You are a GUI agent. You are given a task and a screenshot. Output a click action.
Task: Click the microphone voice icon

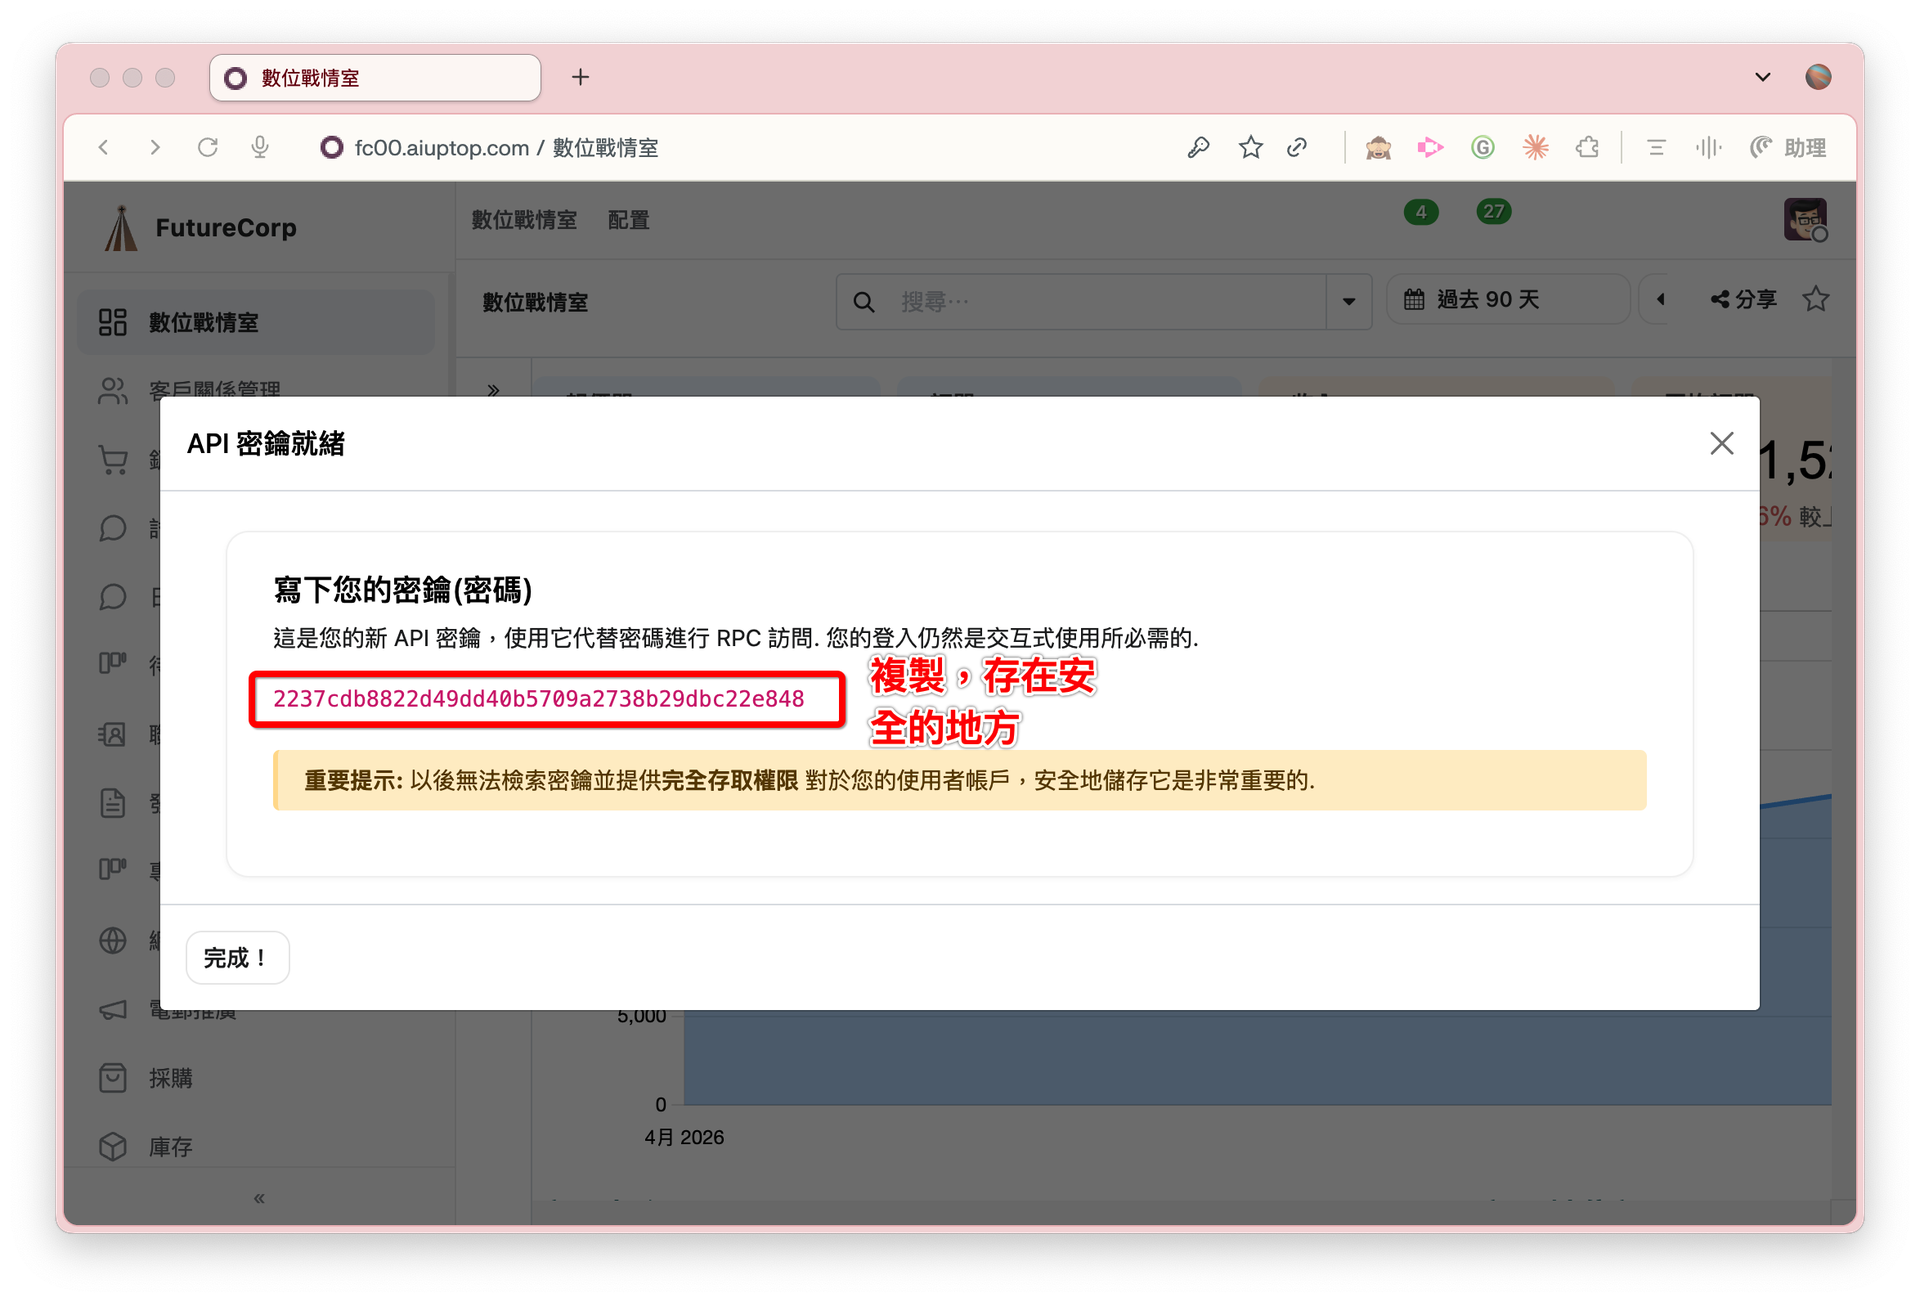[260, 148]
